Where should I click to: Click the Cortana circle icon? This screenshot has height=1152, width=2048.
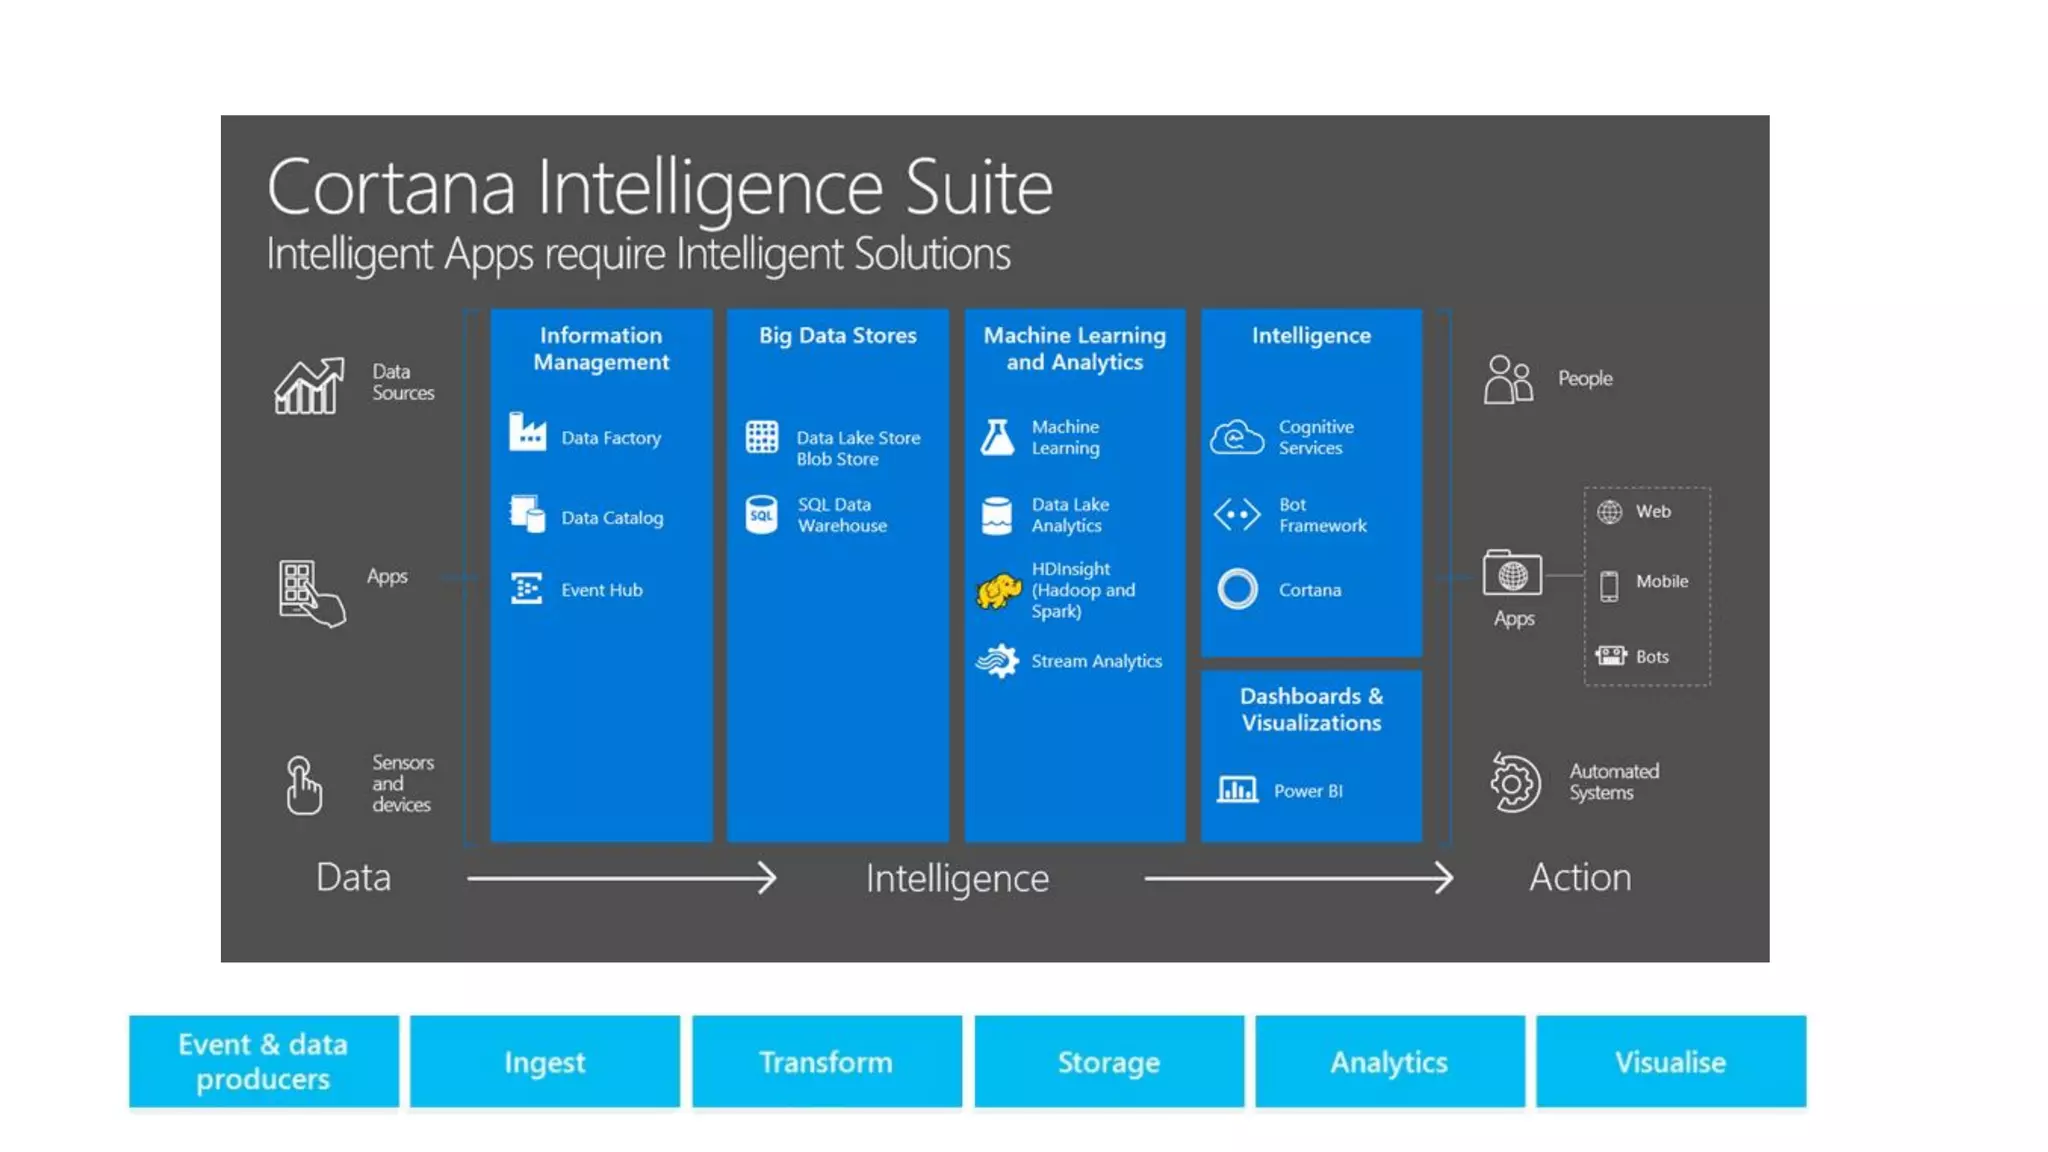(1237, 589)
